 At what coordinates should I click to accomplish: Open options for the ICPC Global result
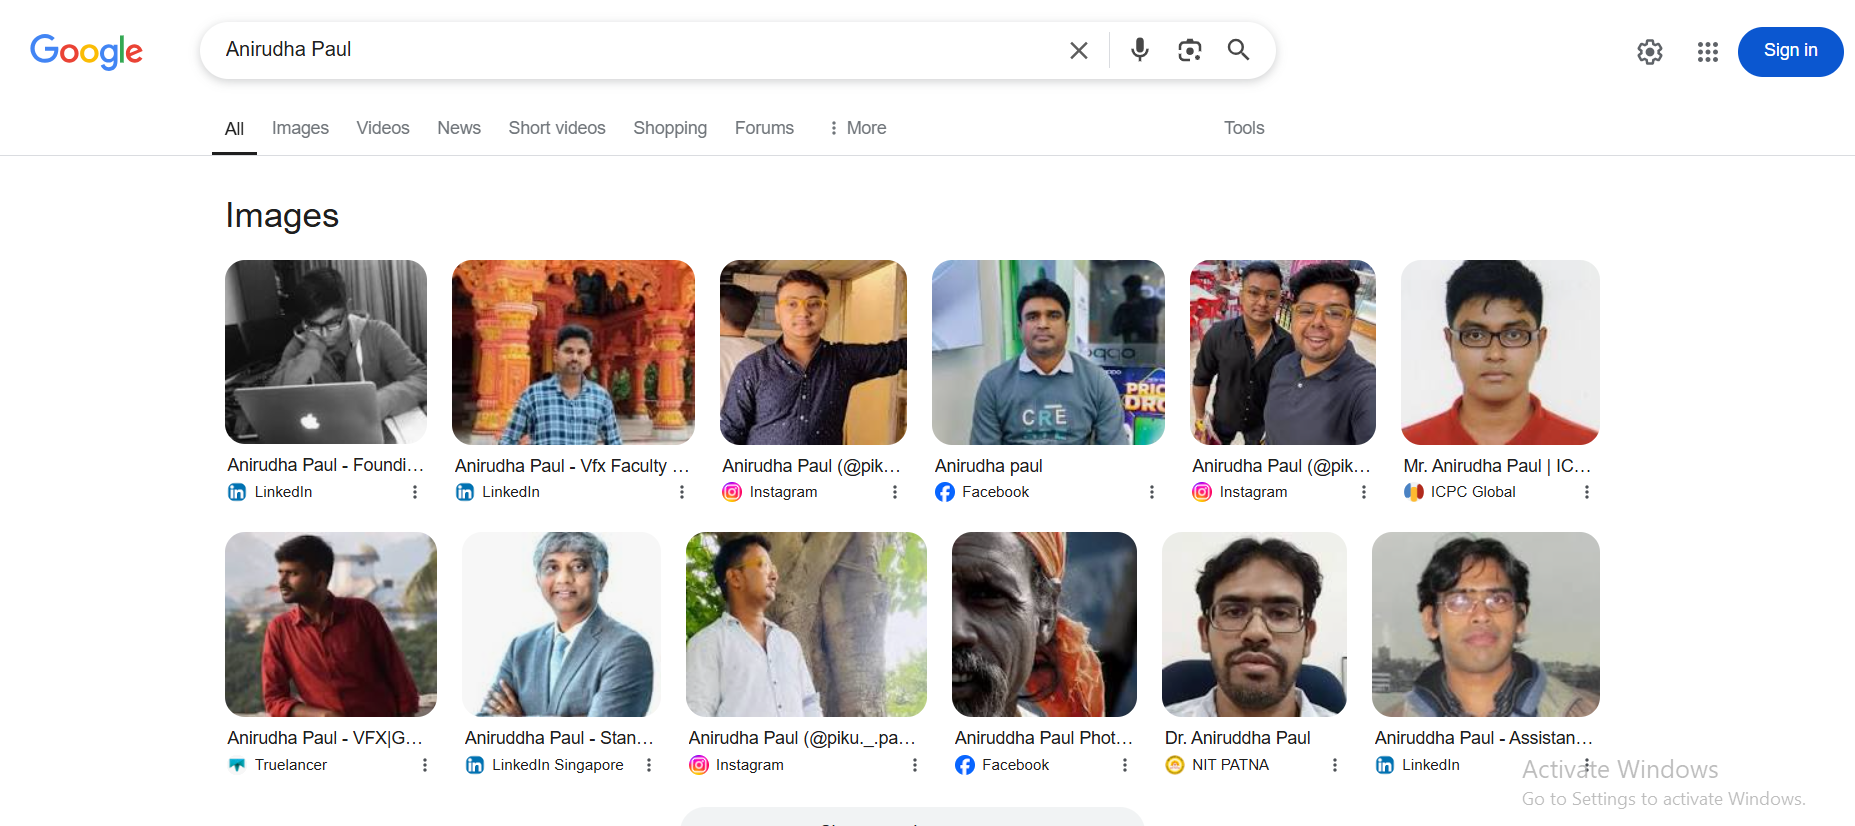click(x=1586, y=492)
